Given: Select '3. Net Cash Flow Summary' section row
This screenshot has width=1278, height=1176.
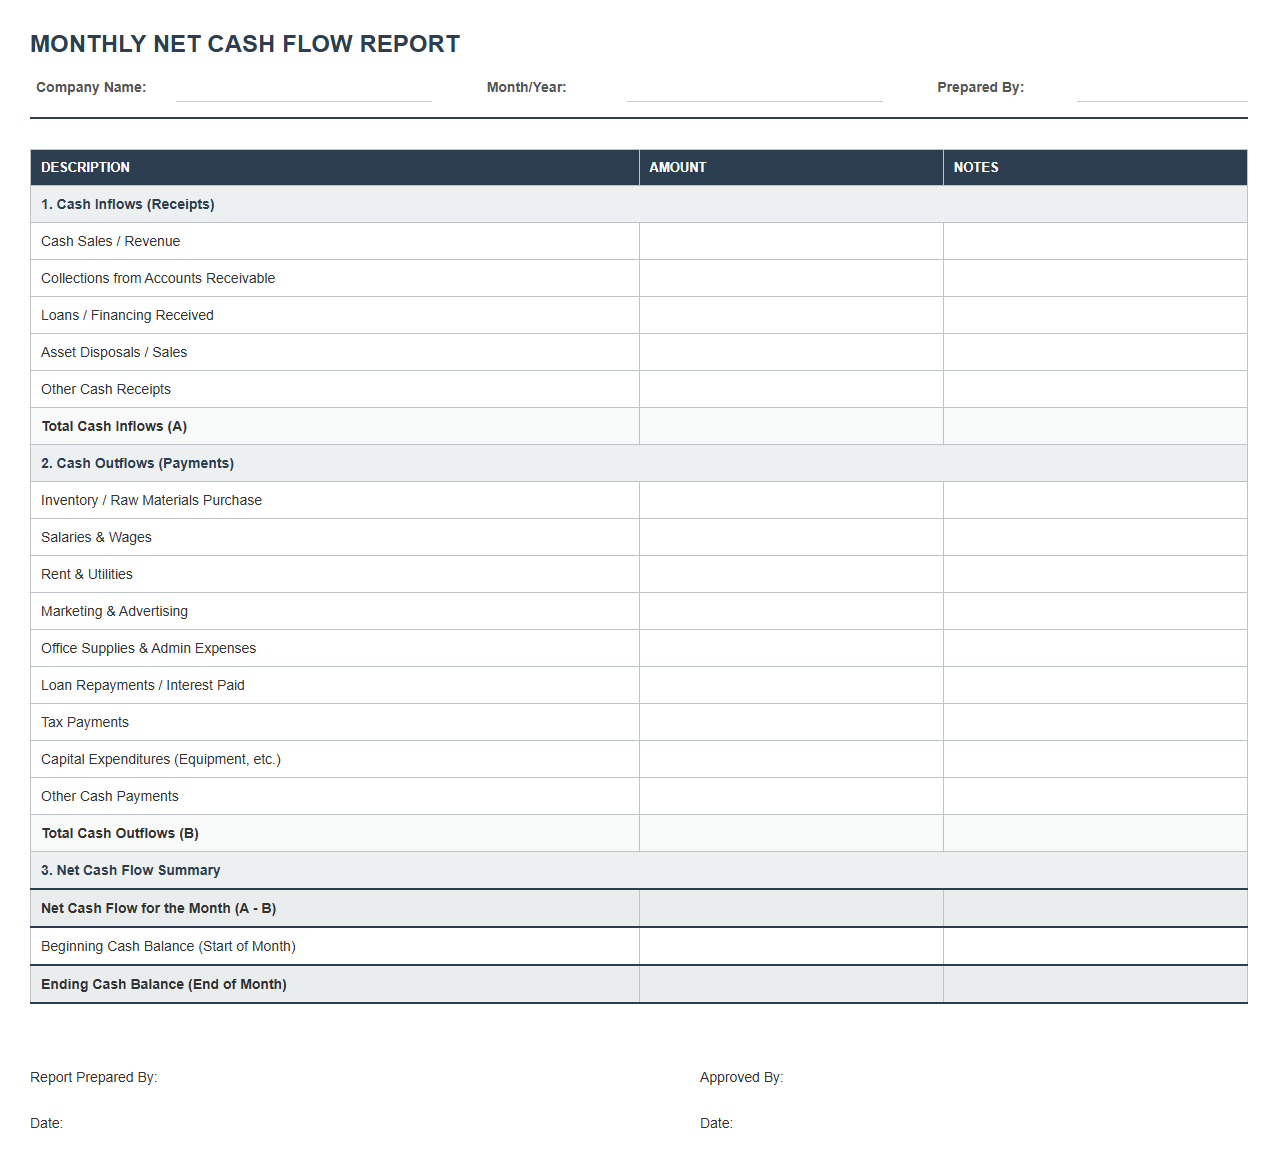Looking at the screenshot, I should click(x=639, y=870).
